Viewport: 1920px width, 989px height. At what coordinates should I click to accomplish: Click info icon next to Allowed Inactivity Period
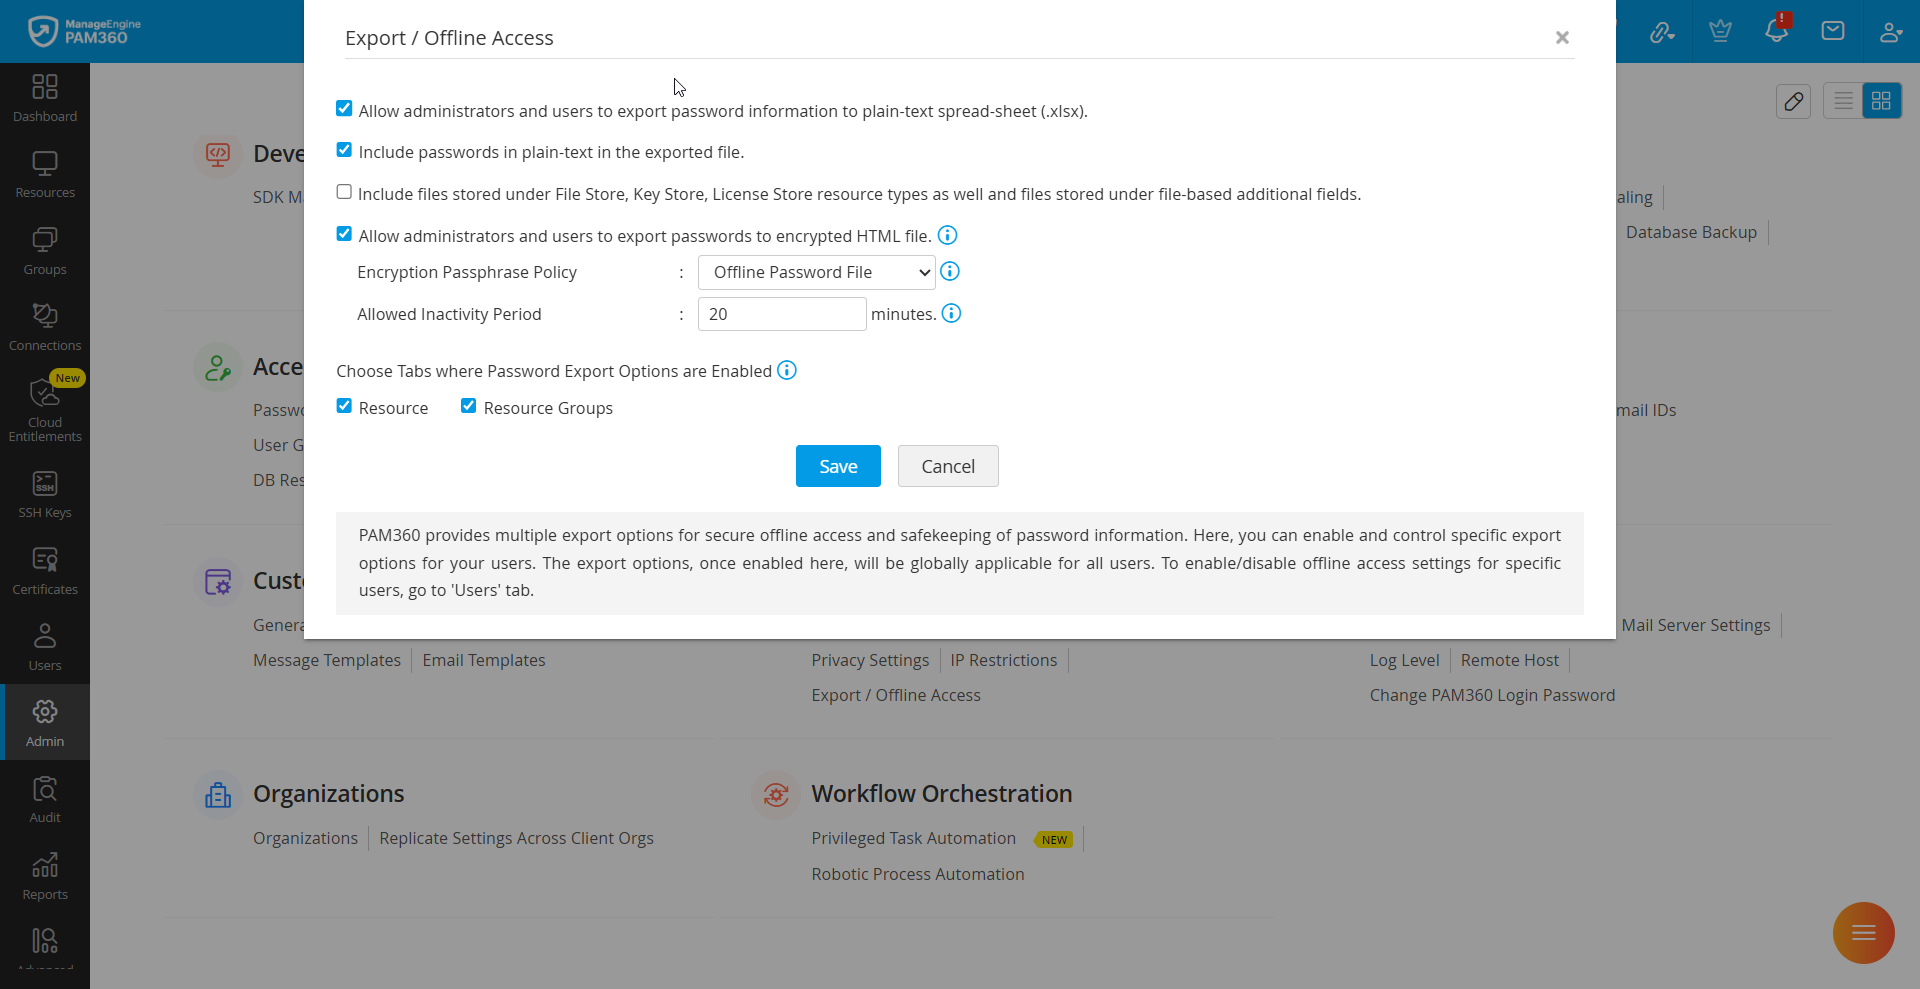[952, 314]
